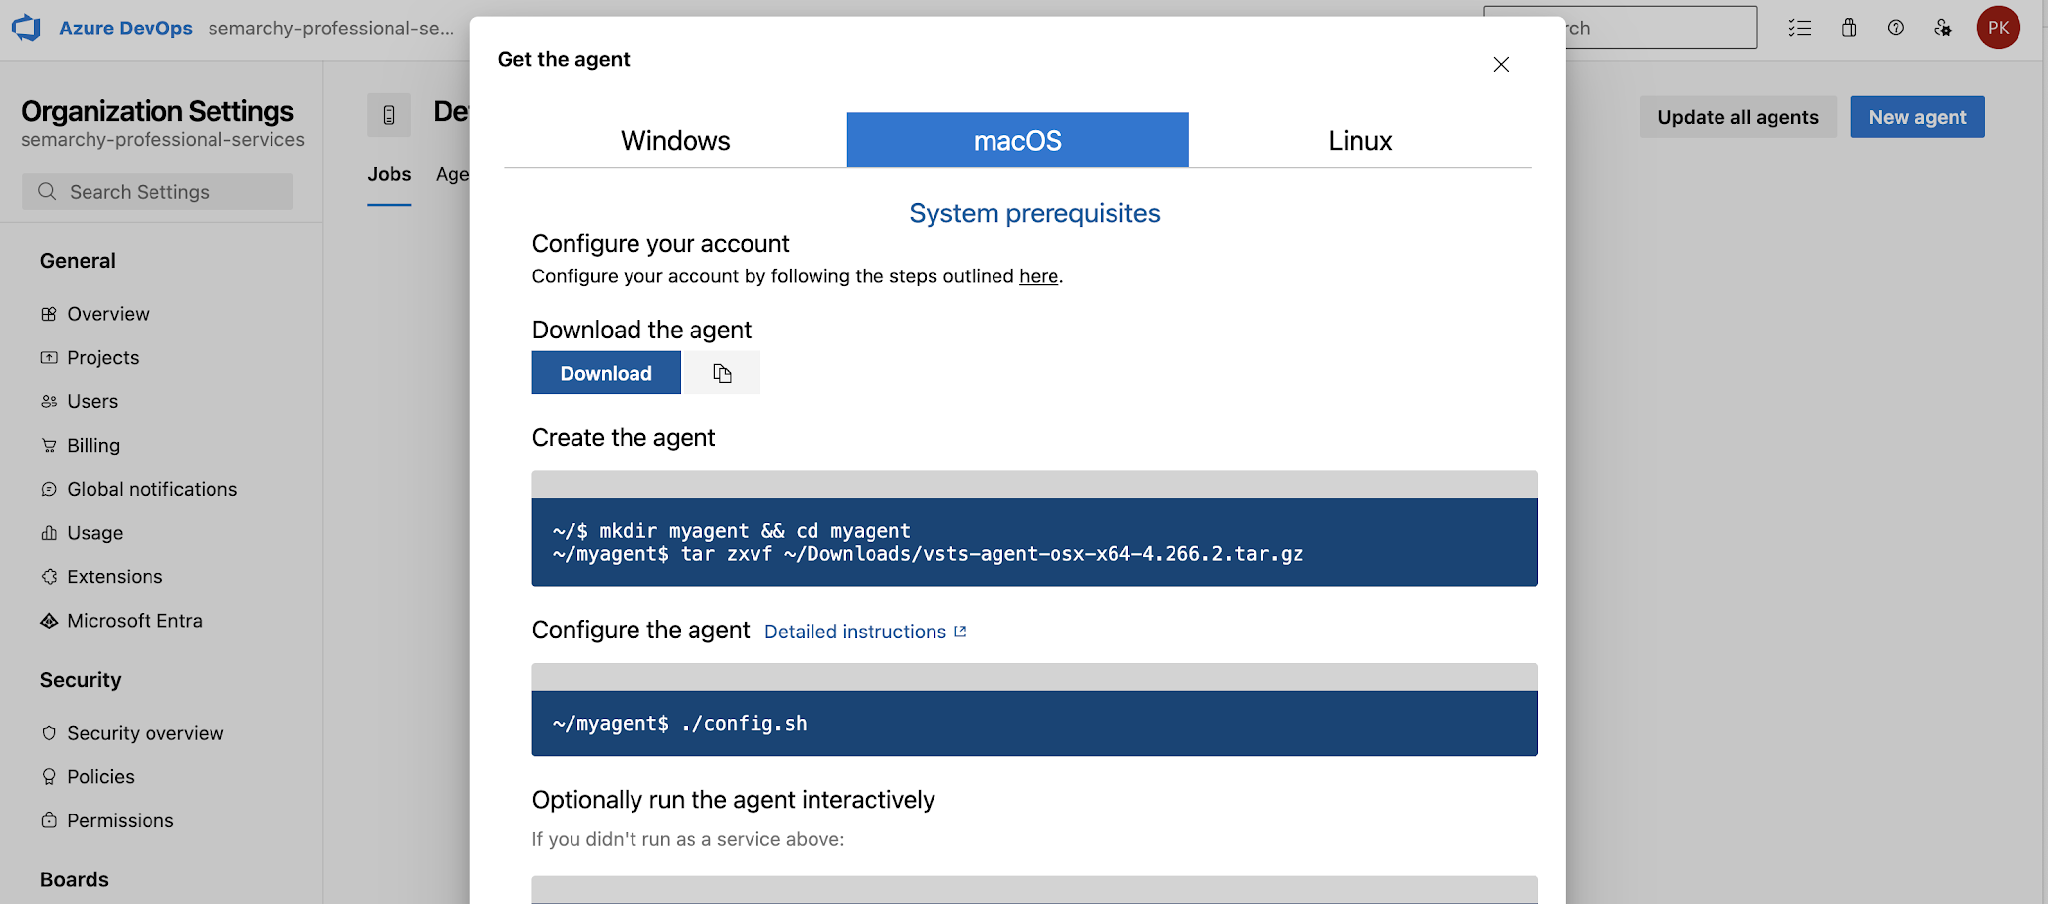Open the PK profile avatar
The image size is (2048, 904).
1998,28
